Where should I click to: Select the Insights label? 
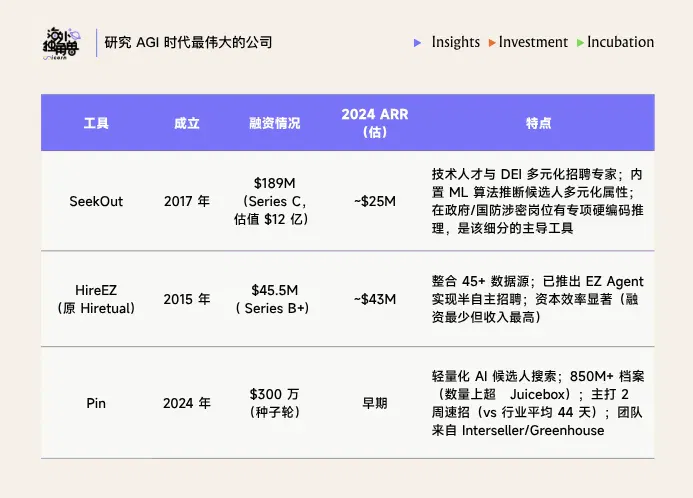456,42
